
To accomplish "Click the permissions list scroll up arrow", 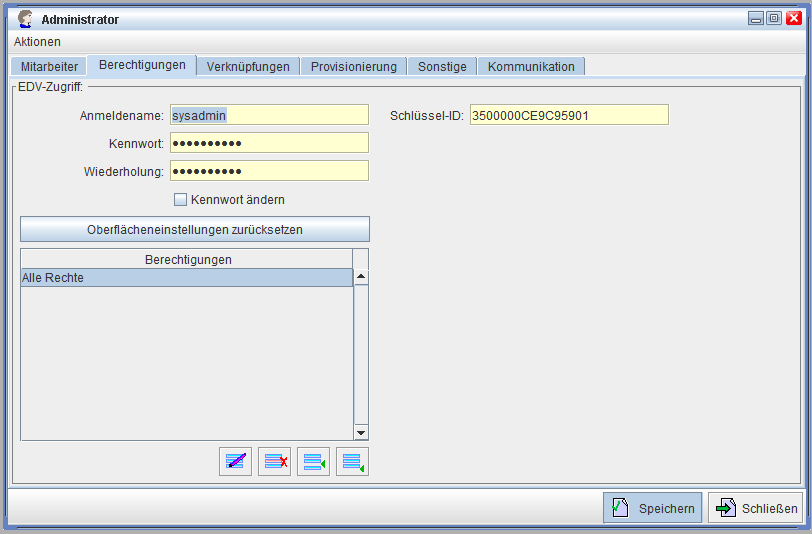I will 361,278.
